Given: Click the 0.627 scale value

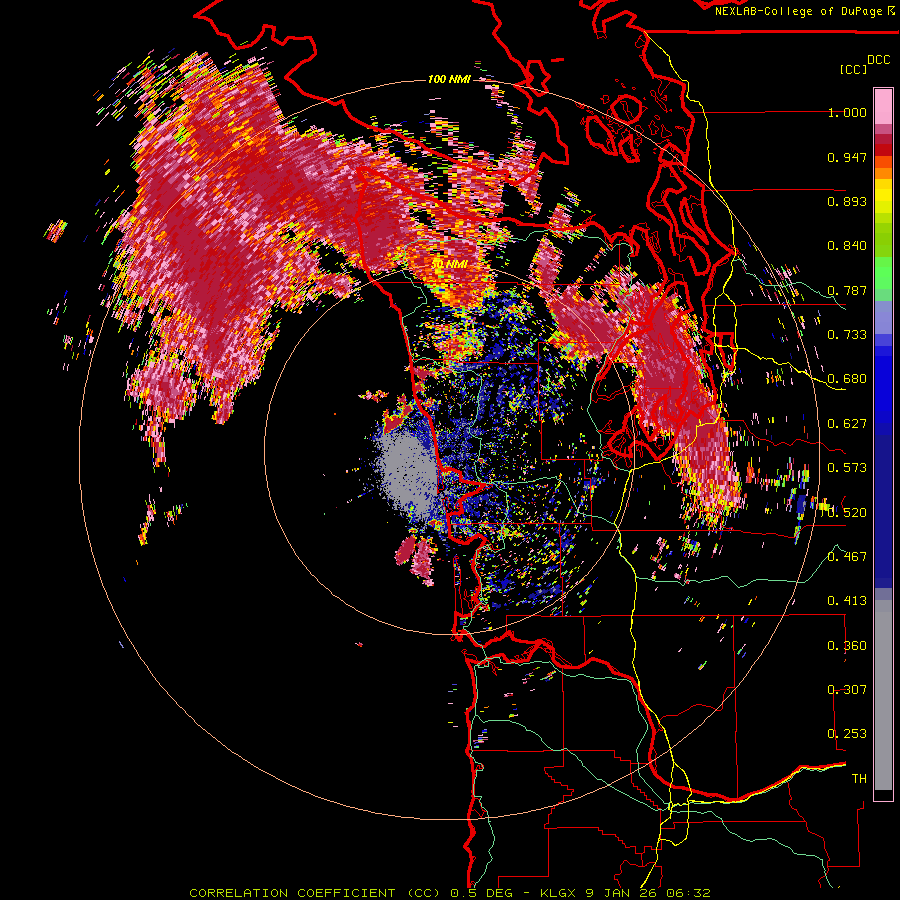Looking at the screenshot, I should coord(847,424).
